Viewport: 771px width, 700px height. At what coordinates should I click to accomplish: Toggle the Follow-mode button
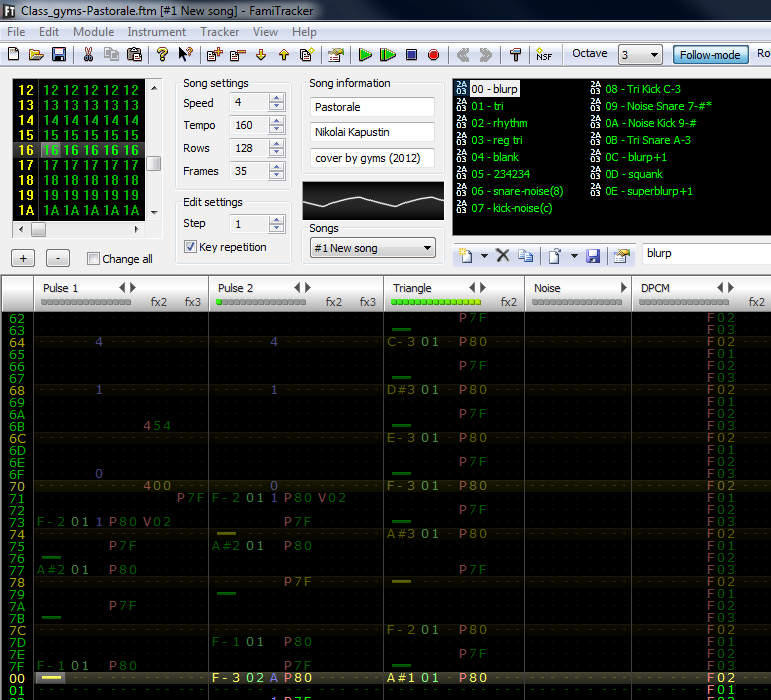710,55
